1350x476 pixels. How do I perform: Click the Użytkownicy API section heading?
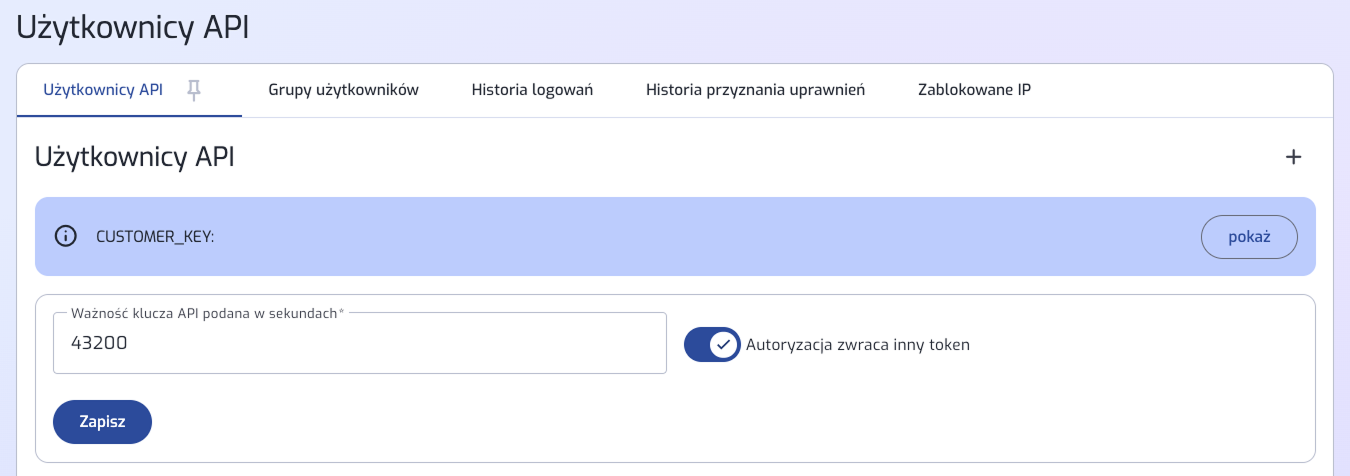(x=135, y=157)
